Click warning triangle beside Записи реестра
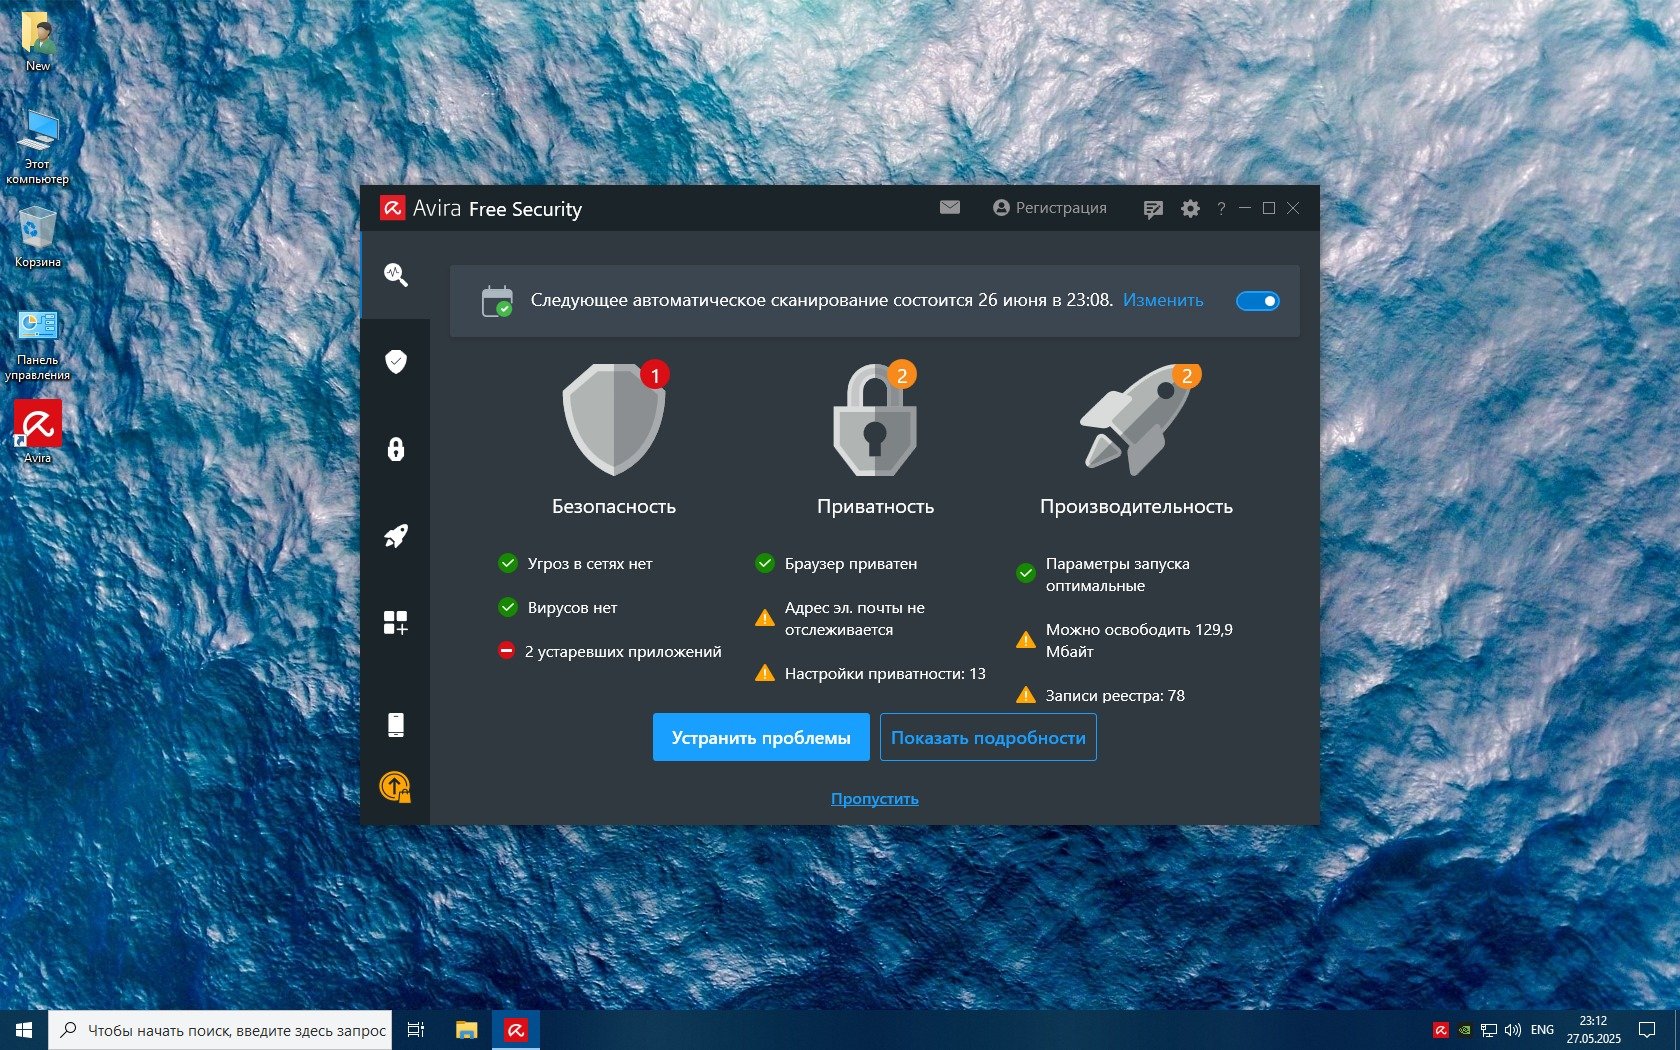 (1026, 695)
